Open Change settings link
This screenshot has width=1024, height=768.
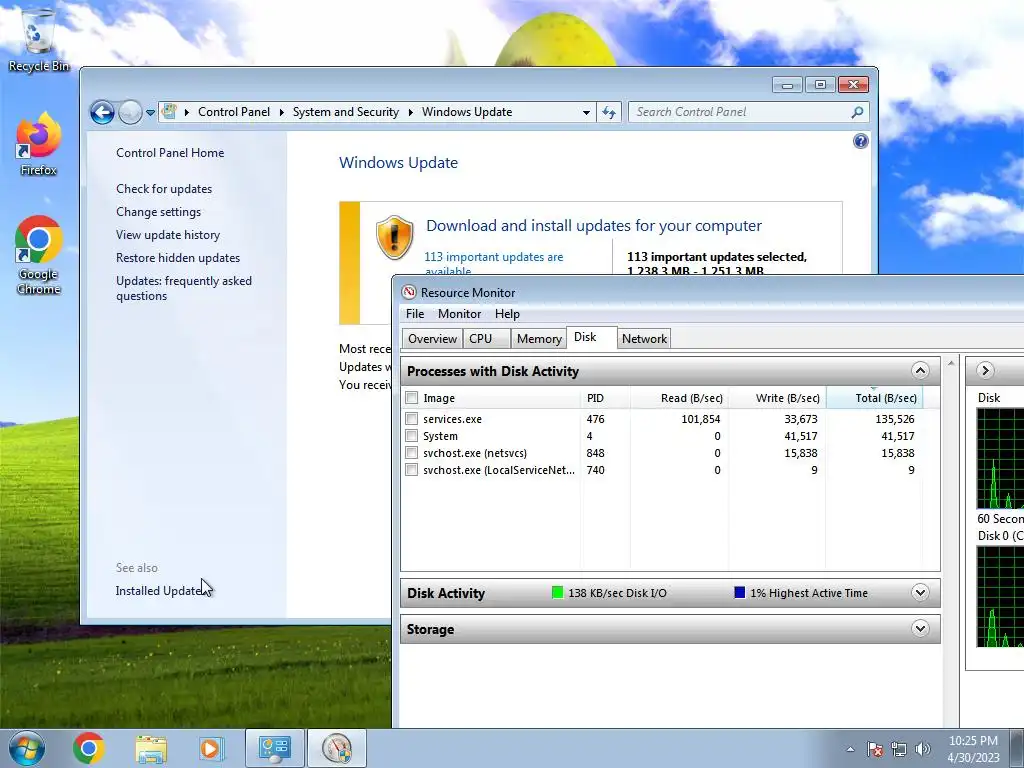point(159,212)
